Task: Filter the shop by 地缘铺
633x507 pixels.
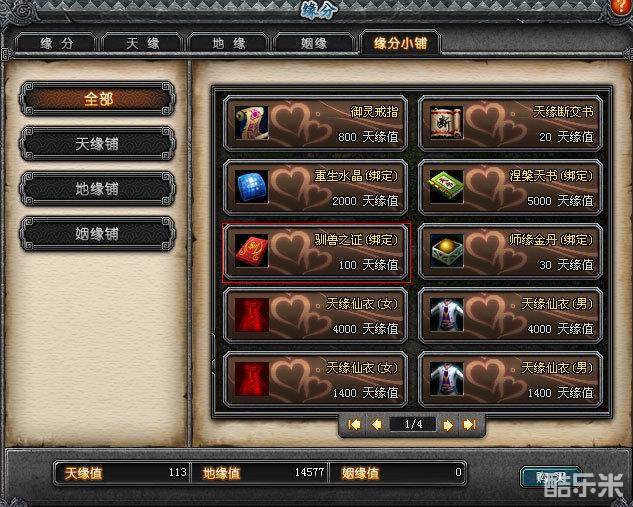Action: [97, 189]
